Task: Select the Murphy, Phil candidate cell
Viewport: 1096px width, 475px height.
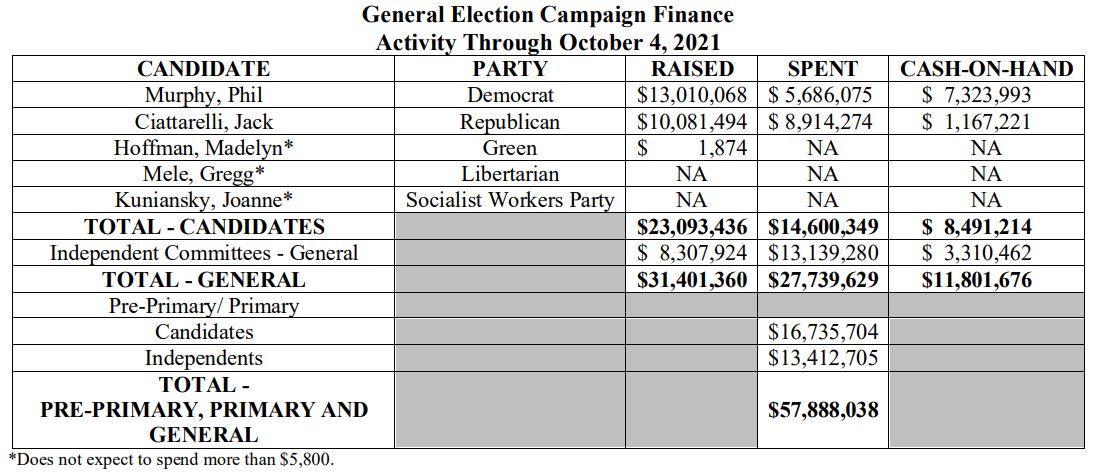Action: (x=203, y=96)
